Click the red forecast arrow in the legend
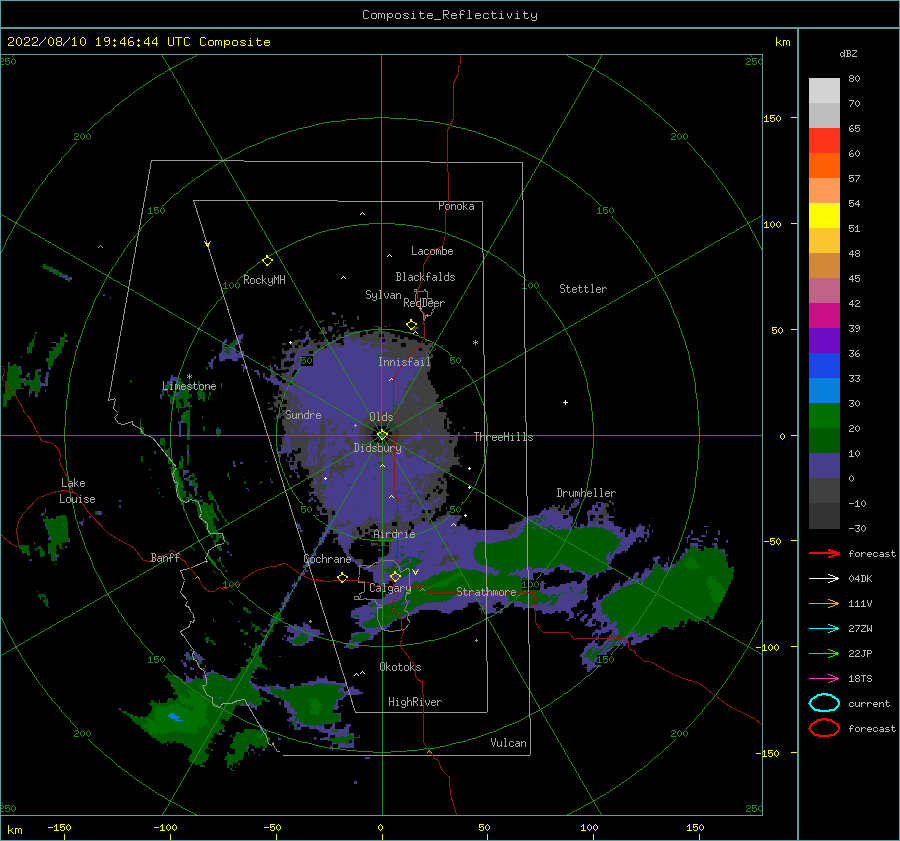Viewport: 900px width, 841px height. (824, 553)
